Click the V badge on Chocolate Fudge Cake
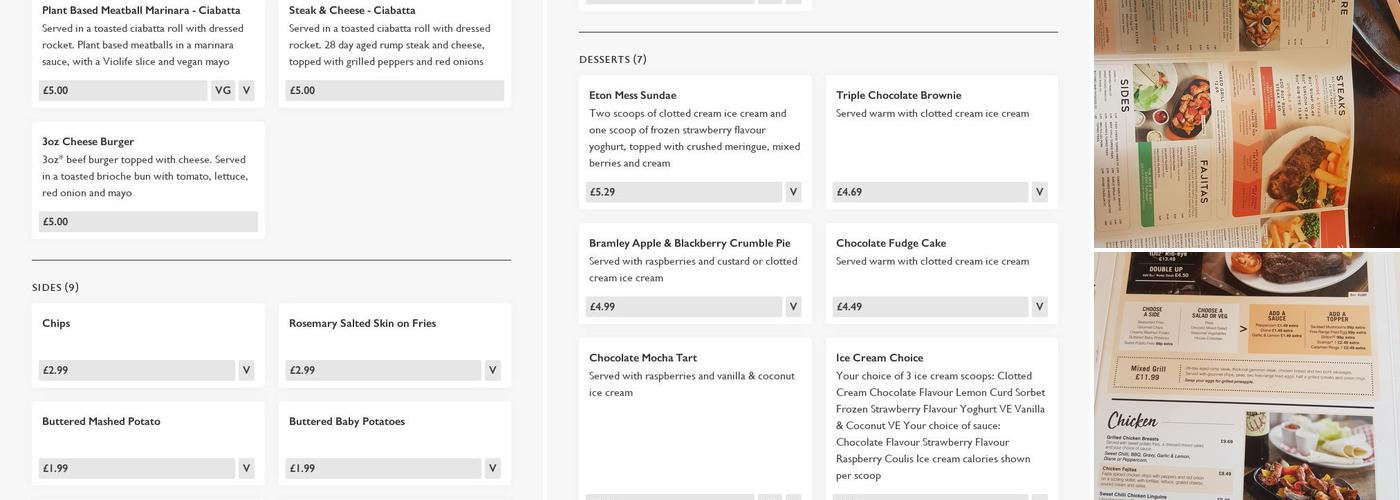This screenshot has height=500, width=1400. pos(1039,307)
